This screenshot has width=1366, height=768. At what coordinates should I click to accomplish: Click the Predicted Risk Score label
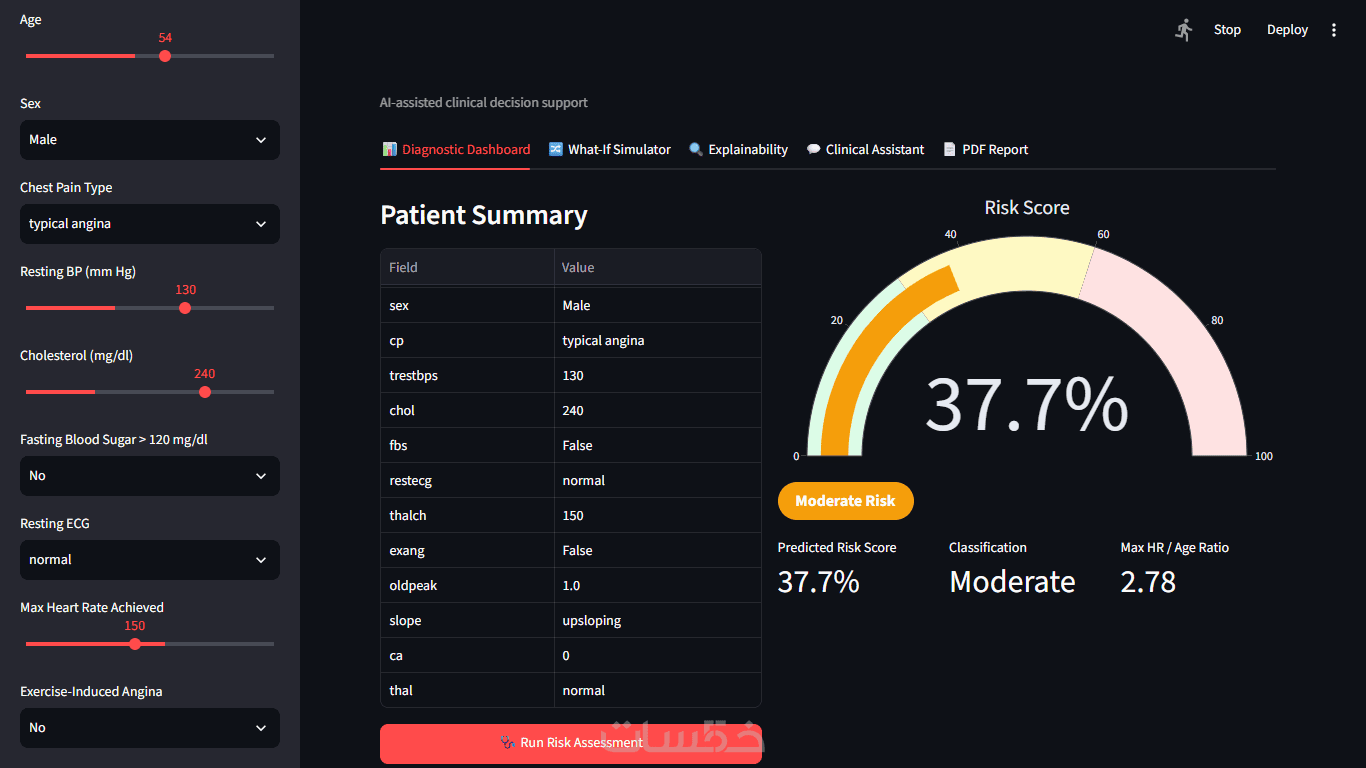click(x=837, y=548)
